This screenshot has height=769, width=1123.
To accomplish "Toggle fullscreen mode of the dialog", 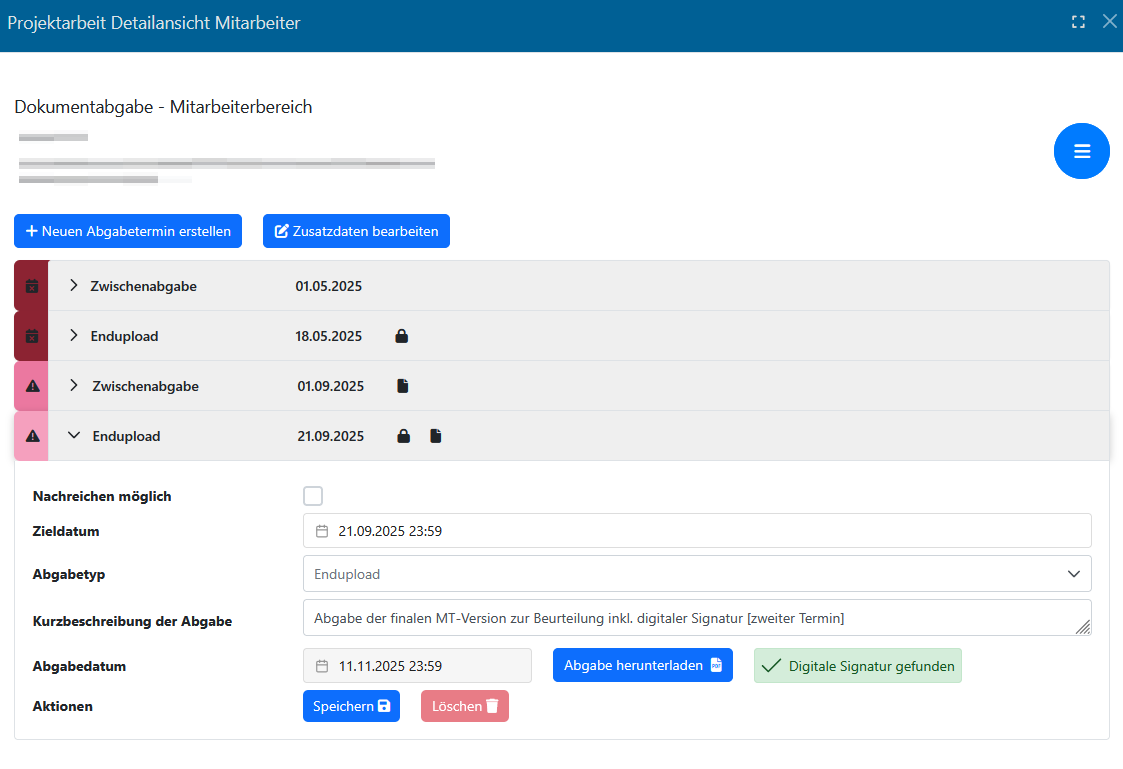I will (1078, 22).
